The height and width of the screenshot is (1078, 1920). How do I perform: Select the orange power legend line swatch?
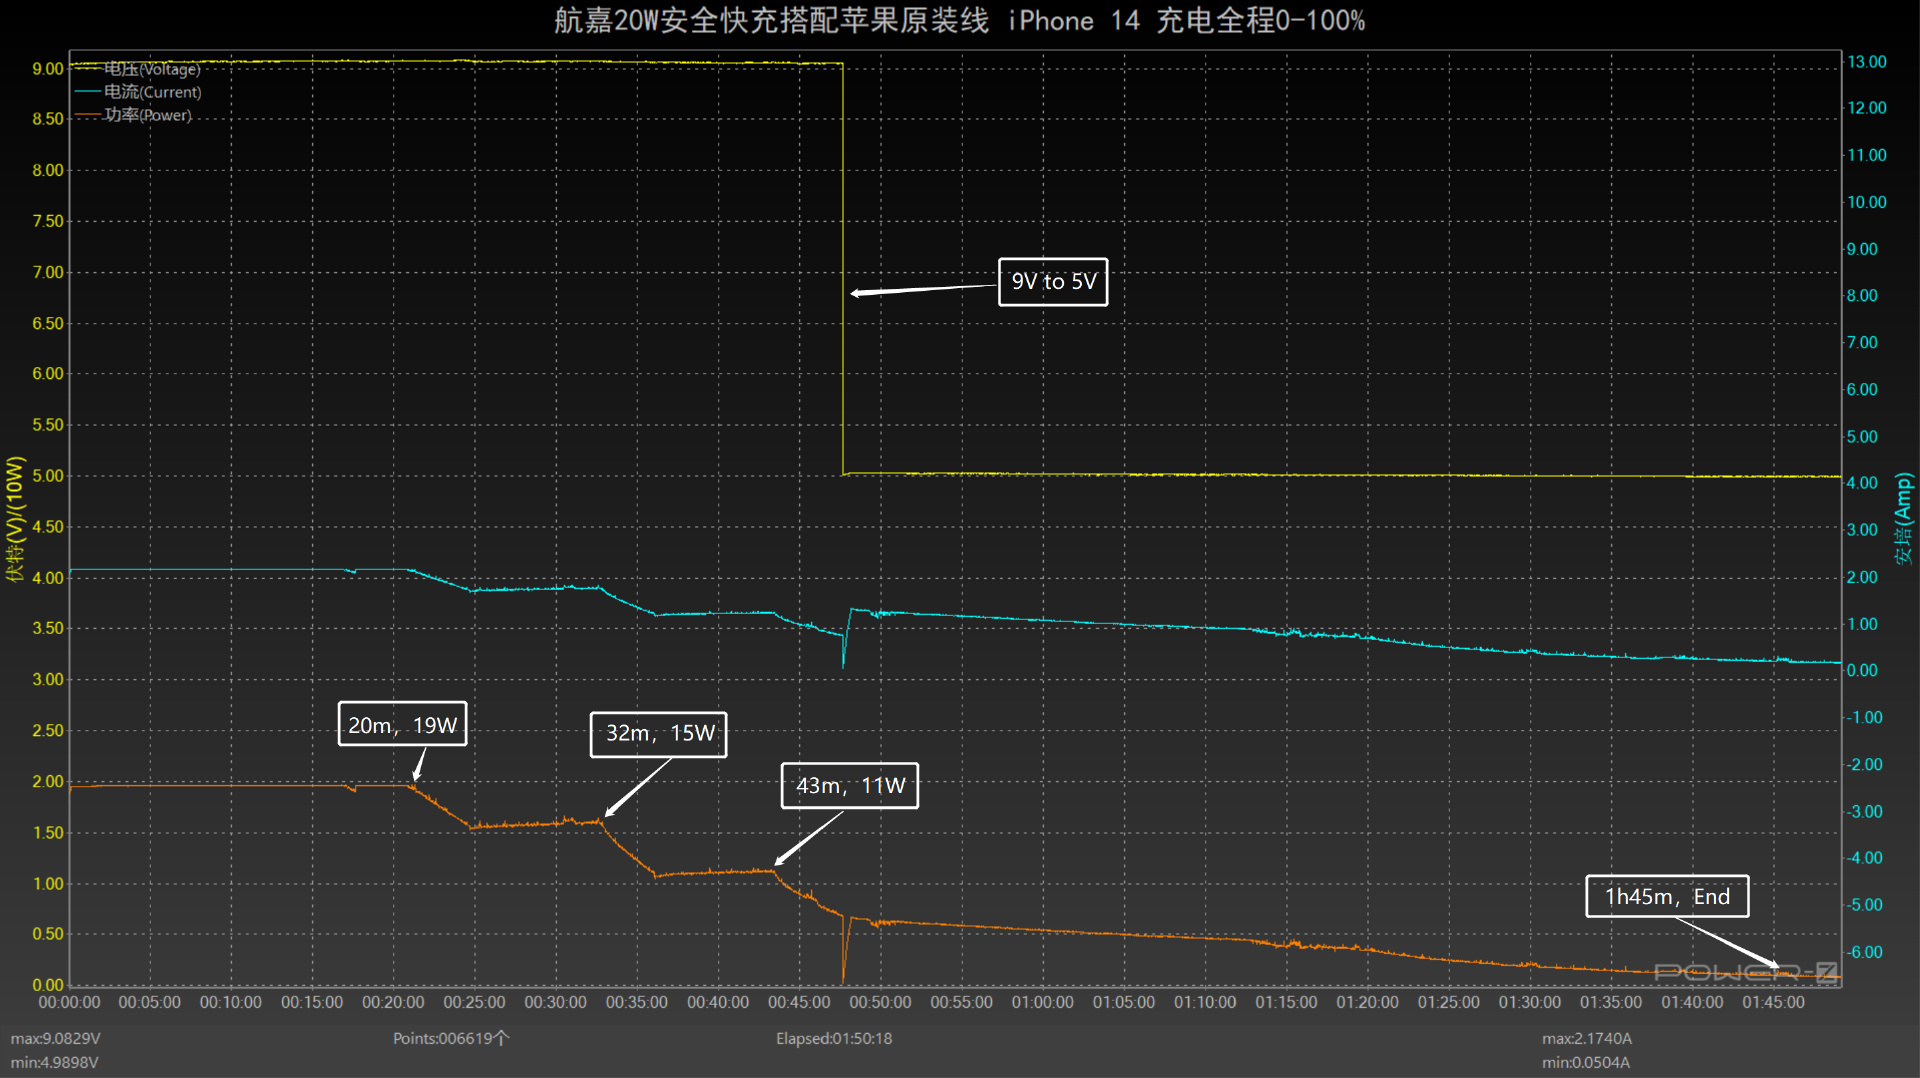(88, 115)
